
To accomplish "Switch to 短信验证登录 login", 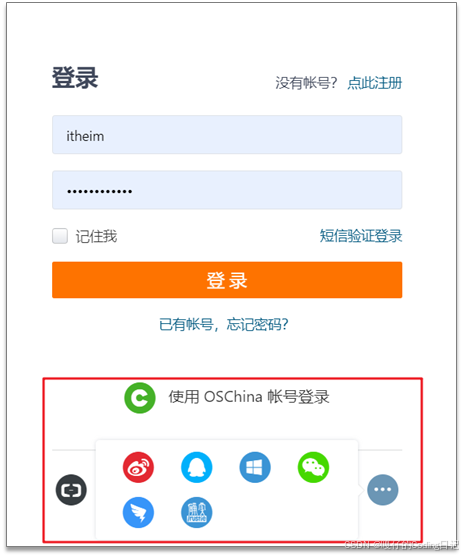I will [x=361, y=236].
